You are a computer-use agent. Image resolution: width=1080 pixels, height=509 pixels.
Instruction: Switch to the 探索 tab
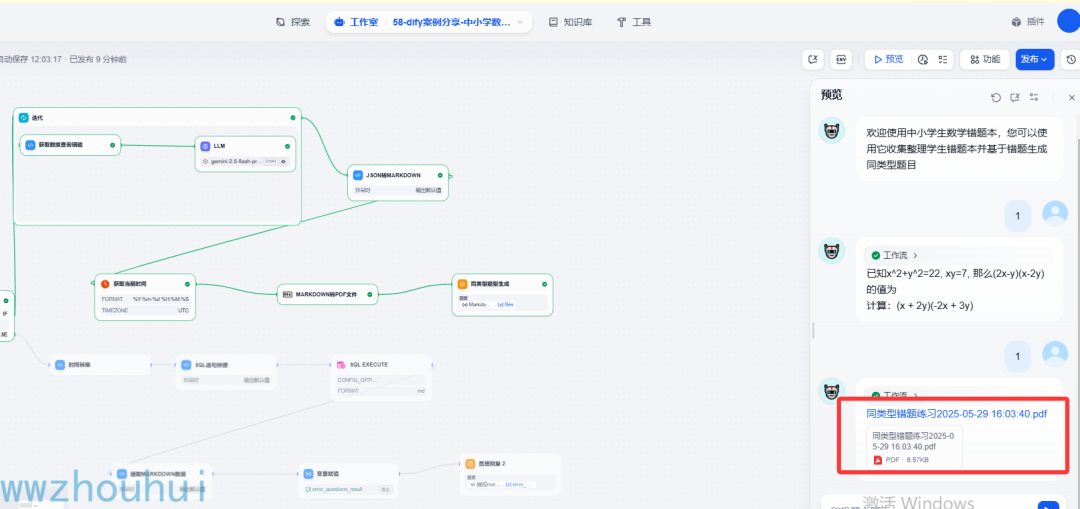coord(293,22)
